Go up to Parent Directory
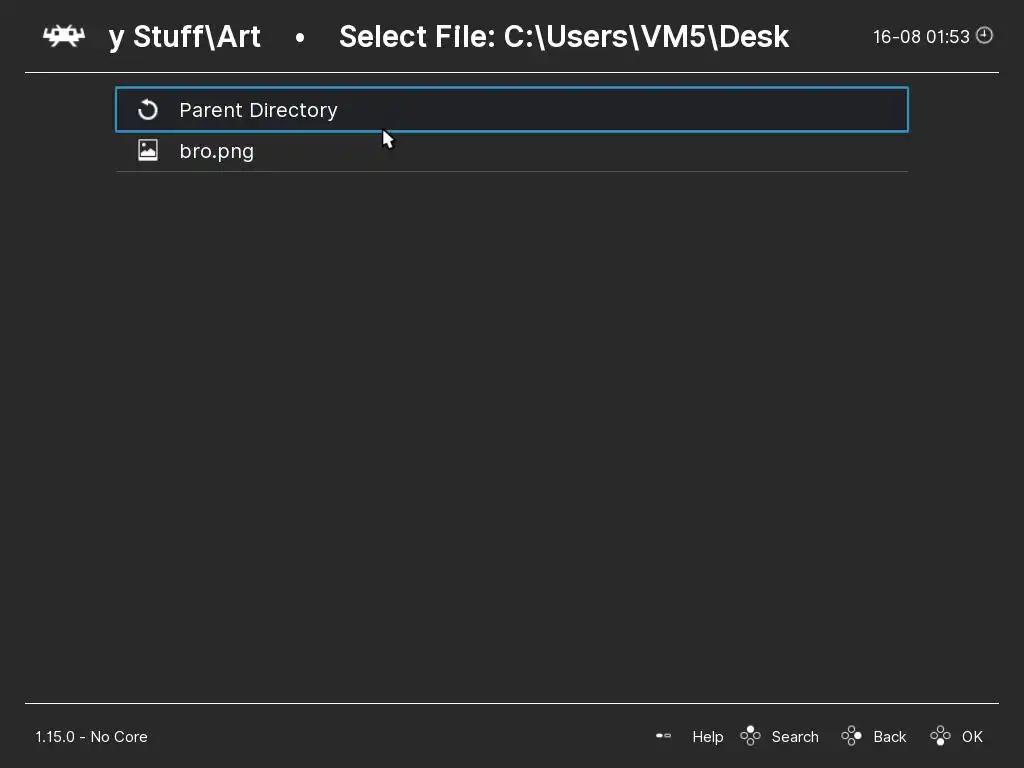This screenshot has height=768, width=1024. 258,110
